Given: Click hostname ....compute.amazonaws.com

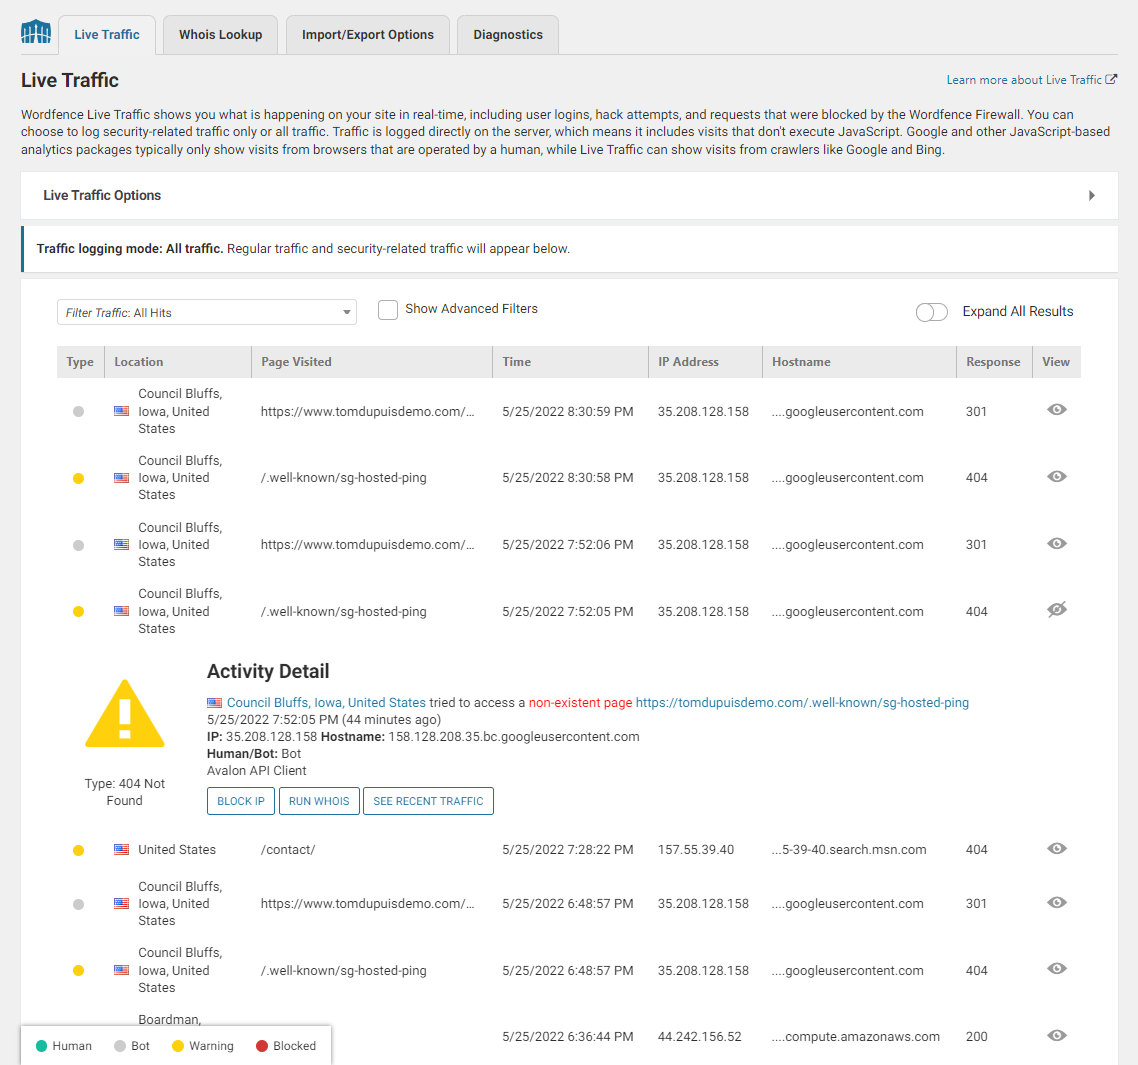Looking at the screenshot, I should point(856,1037).
